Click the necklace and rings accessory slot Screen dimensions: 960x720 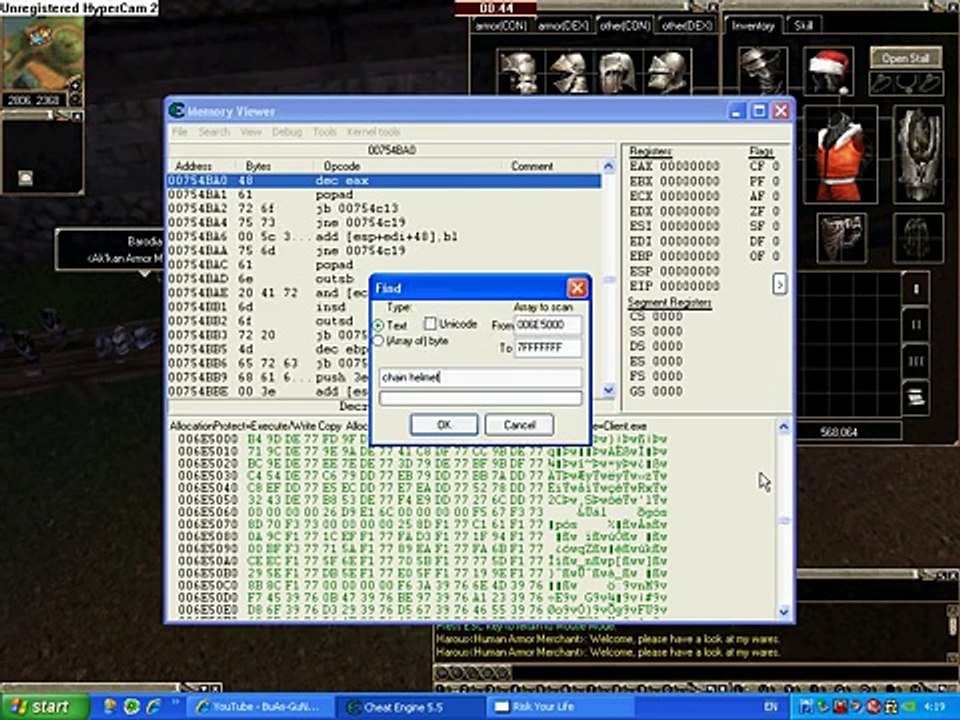906,83
